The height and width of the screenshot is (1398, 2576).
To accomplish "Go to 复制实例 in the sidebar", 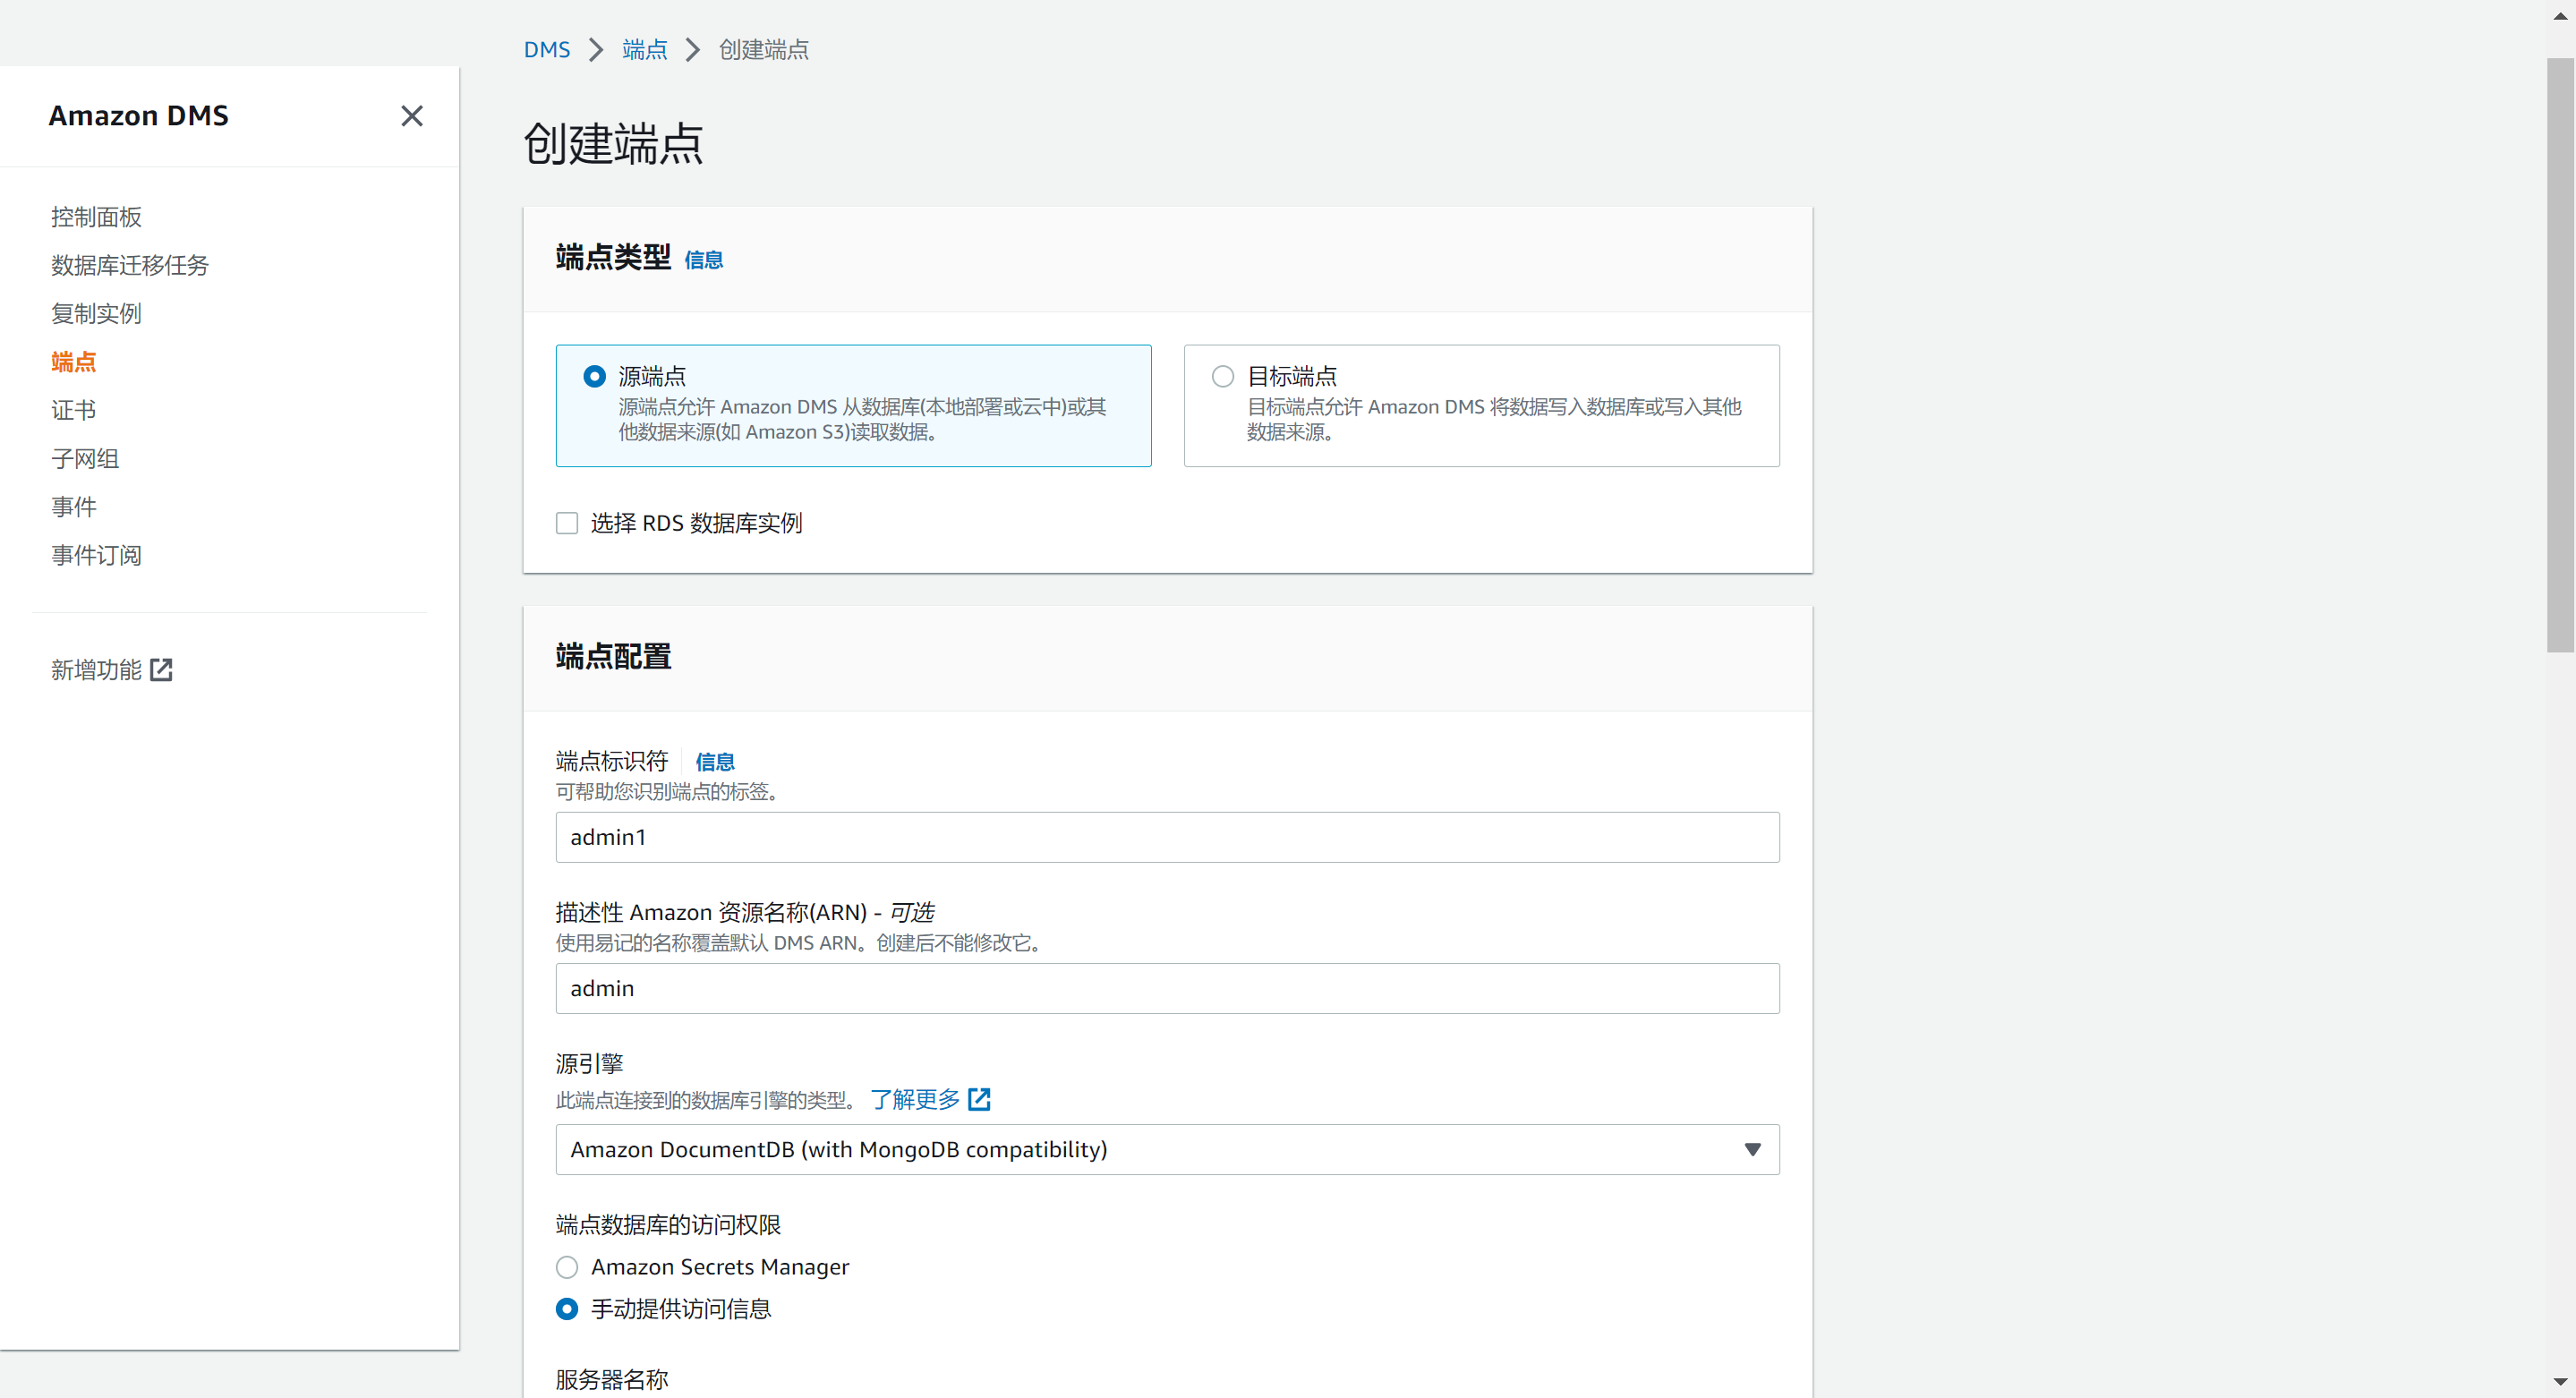I will click(96, 314).
